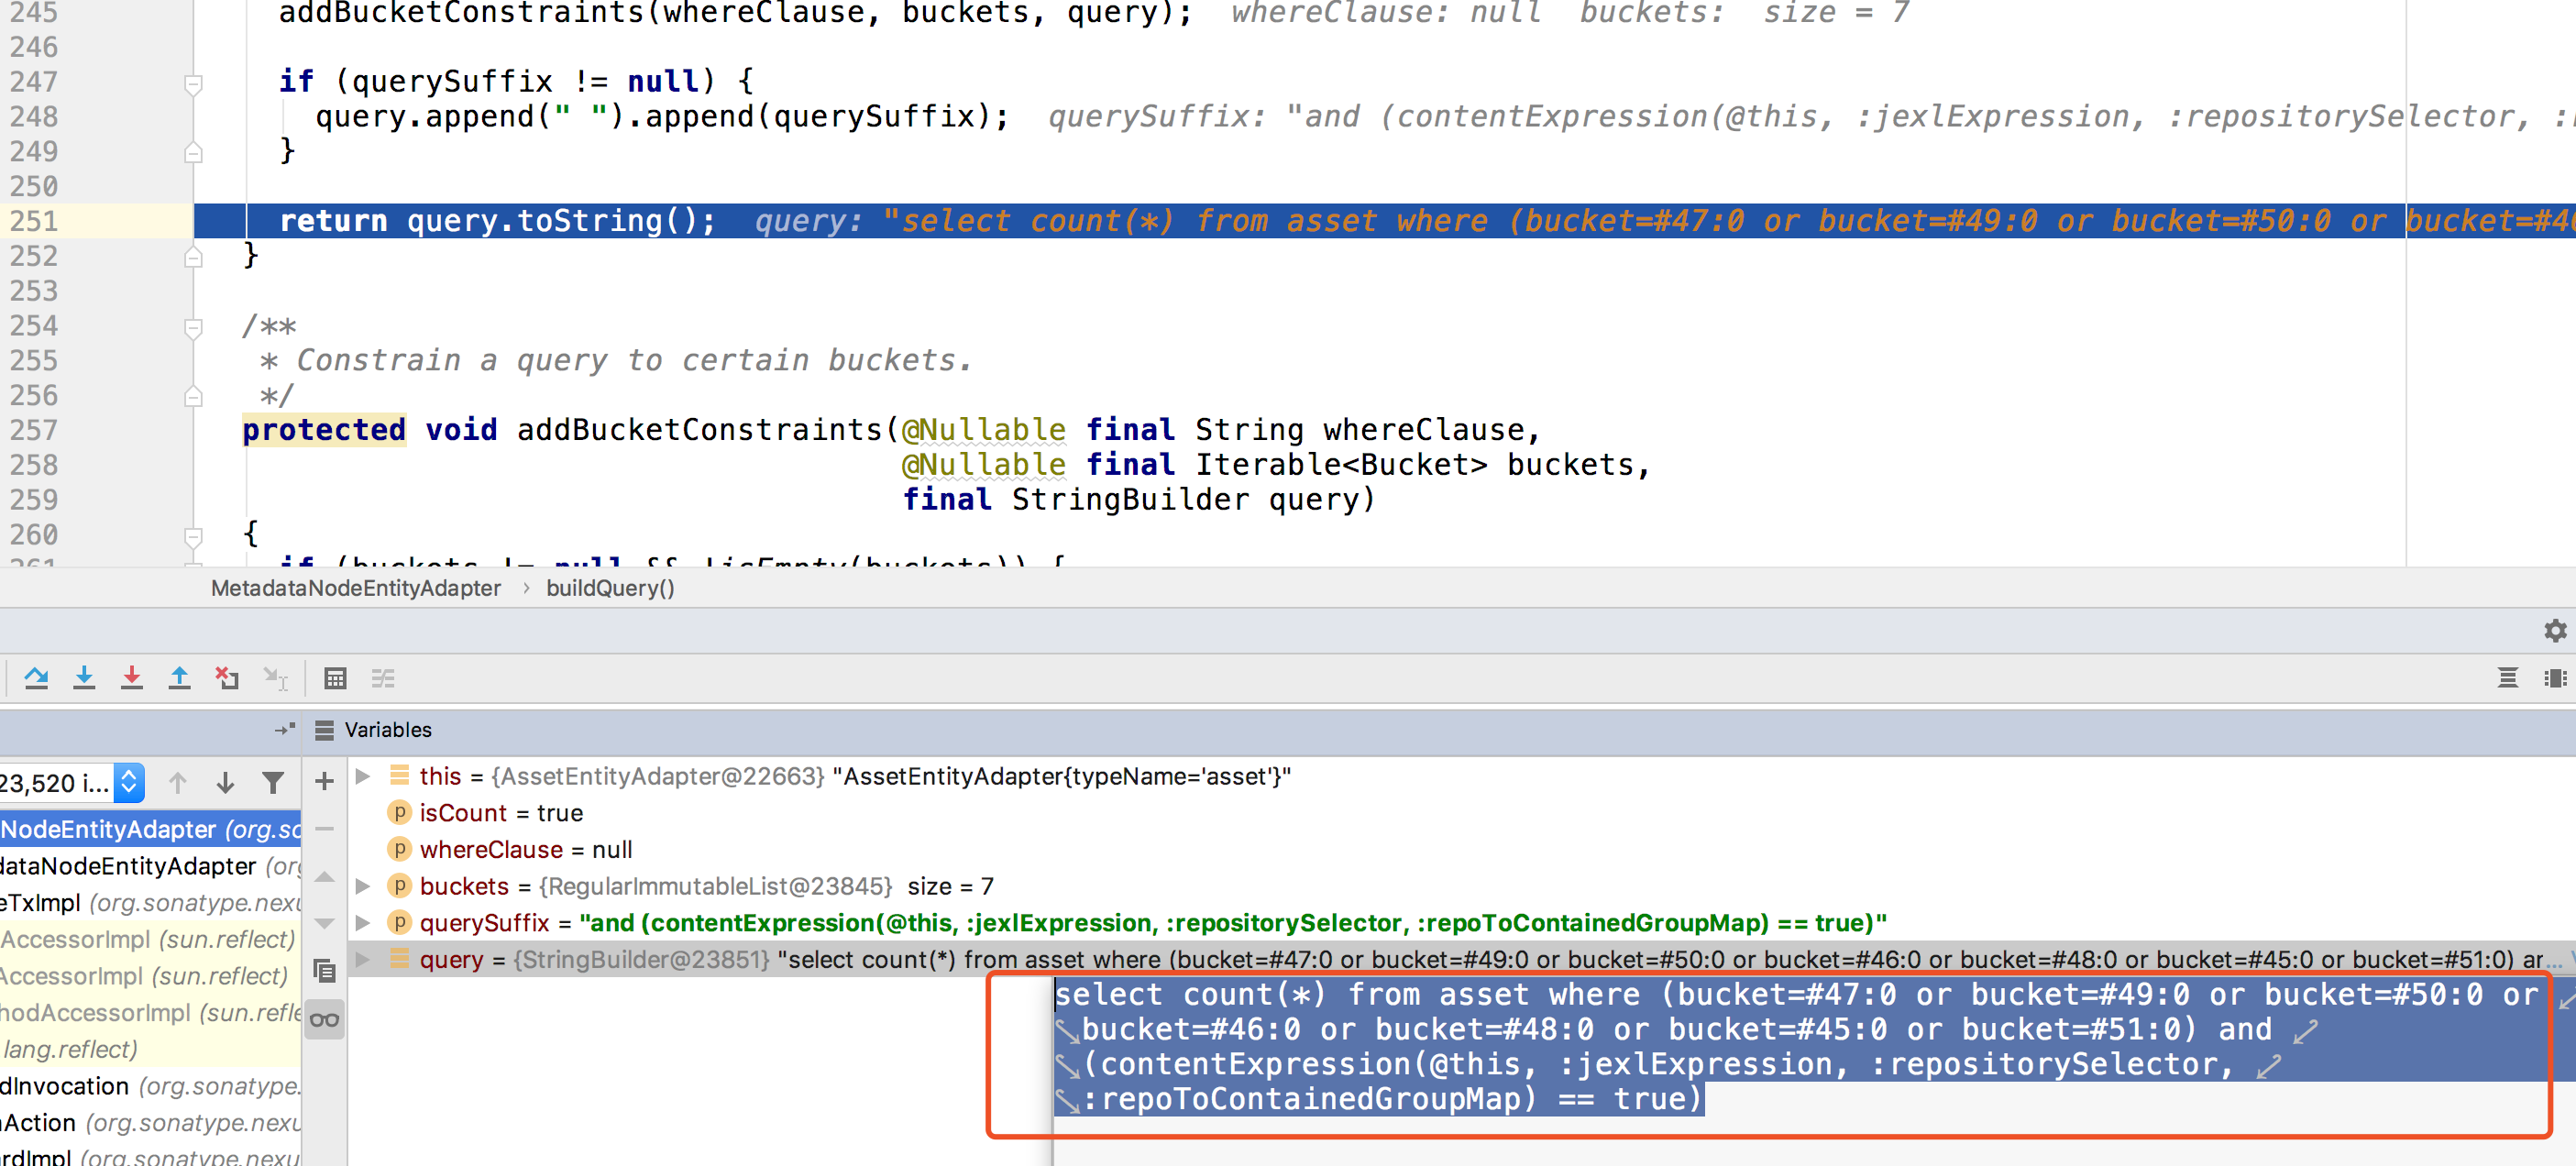Select the eTxImpl stack frame
The height and width of the screenshot is (1166, 2576).
tap(150, 902)
